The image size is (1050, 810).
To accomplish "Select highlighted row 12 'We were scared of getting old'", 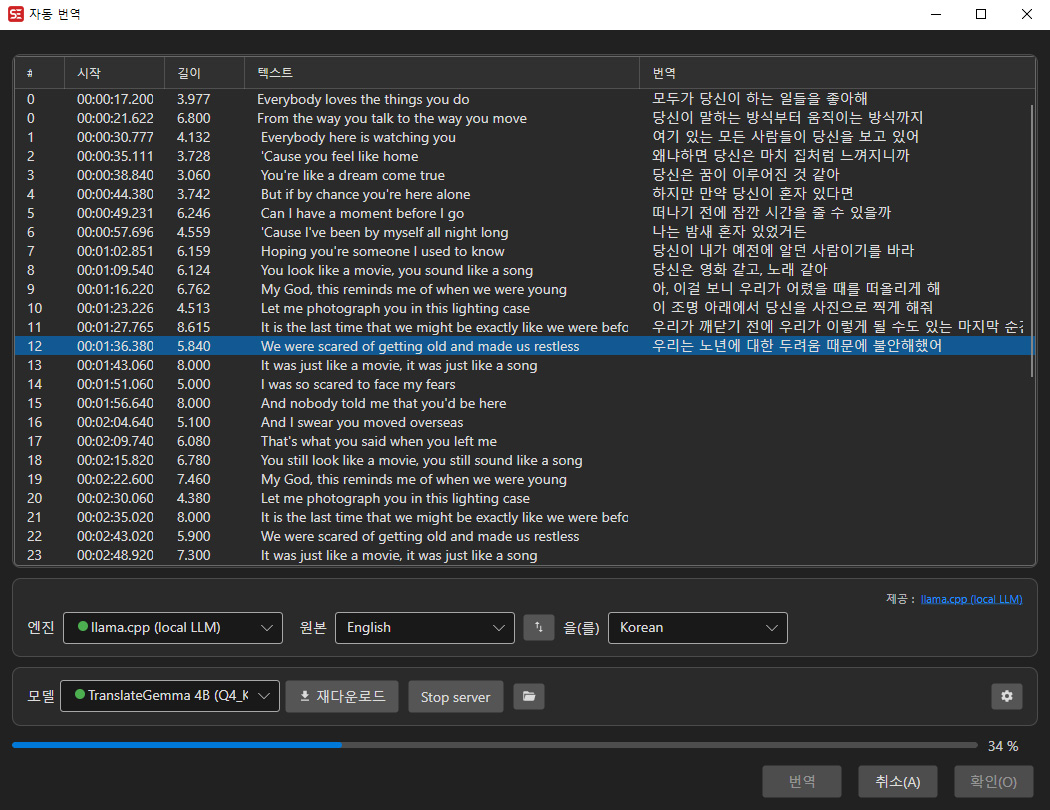I will (x=522, y=346).
